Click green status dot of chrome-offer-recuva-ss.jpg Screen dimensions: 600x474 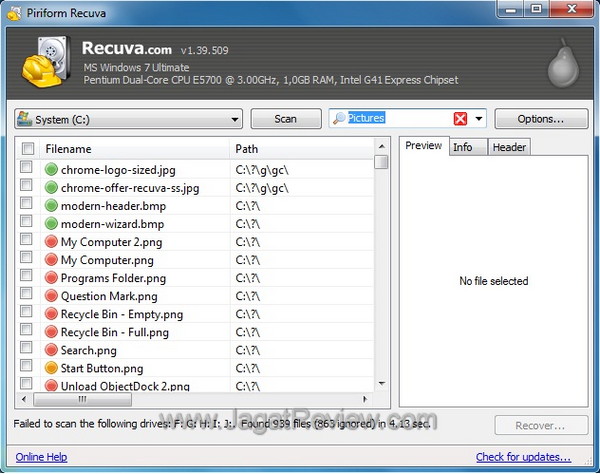coord(51,187)
